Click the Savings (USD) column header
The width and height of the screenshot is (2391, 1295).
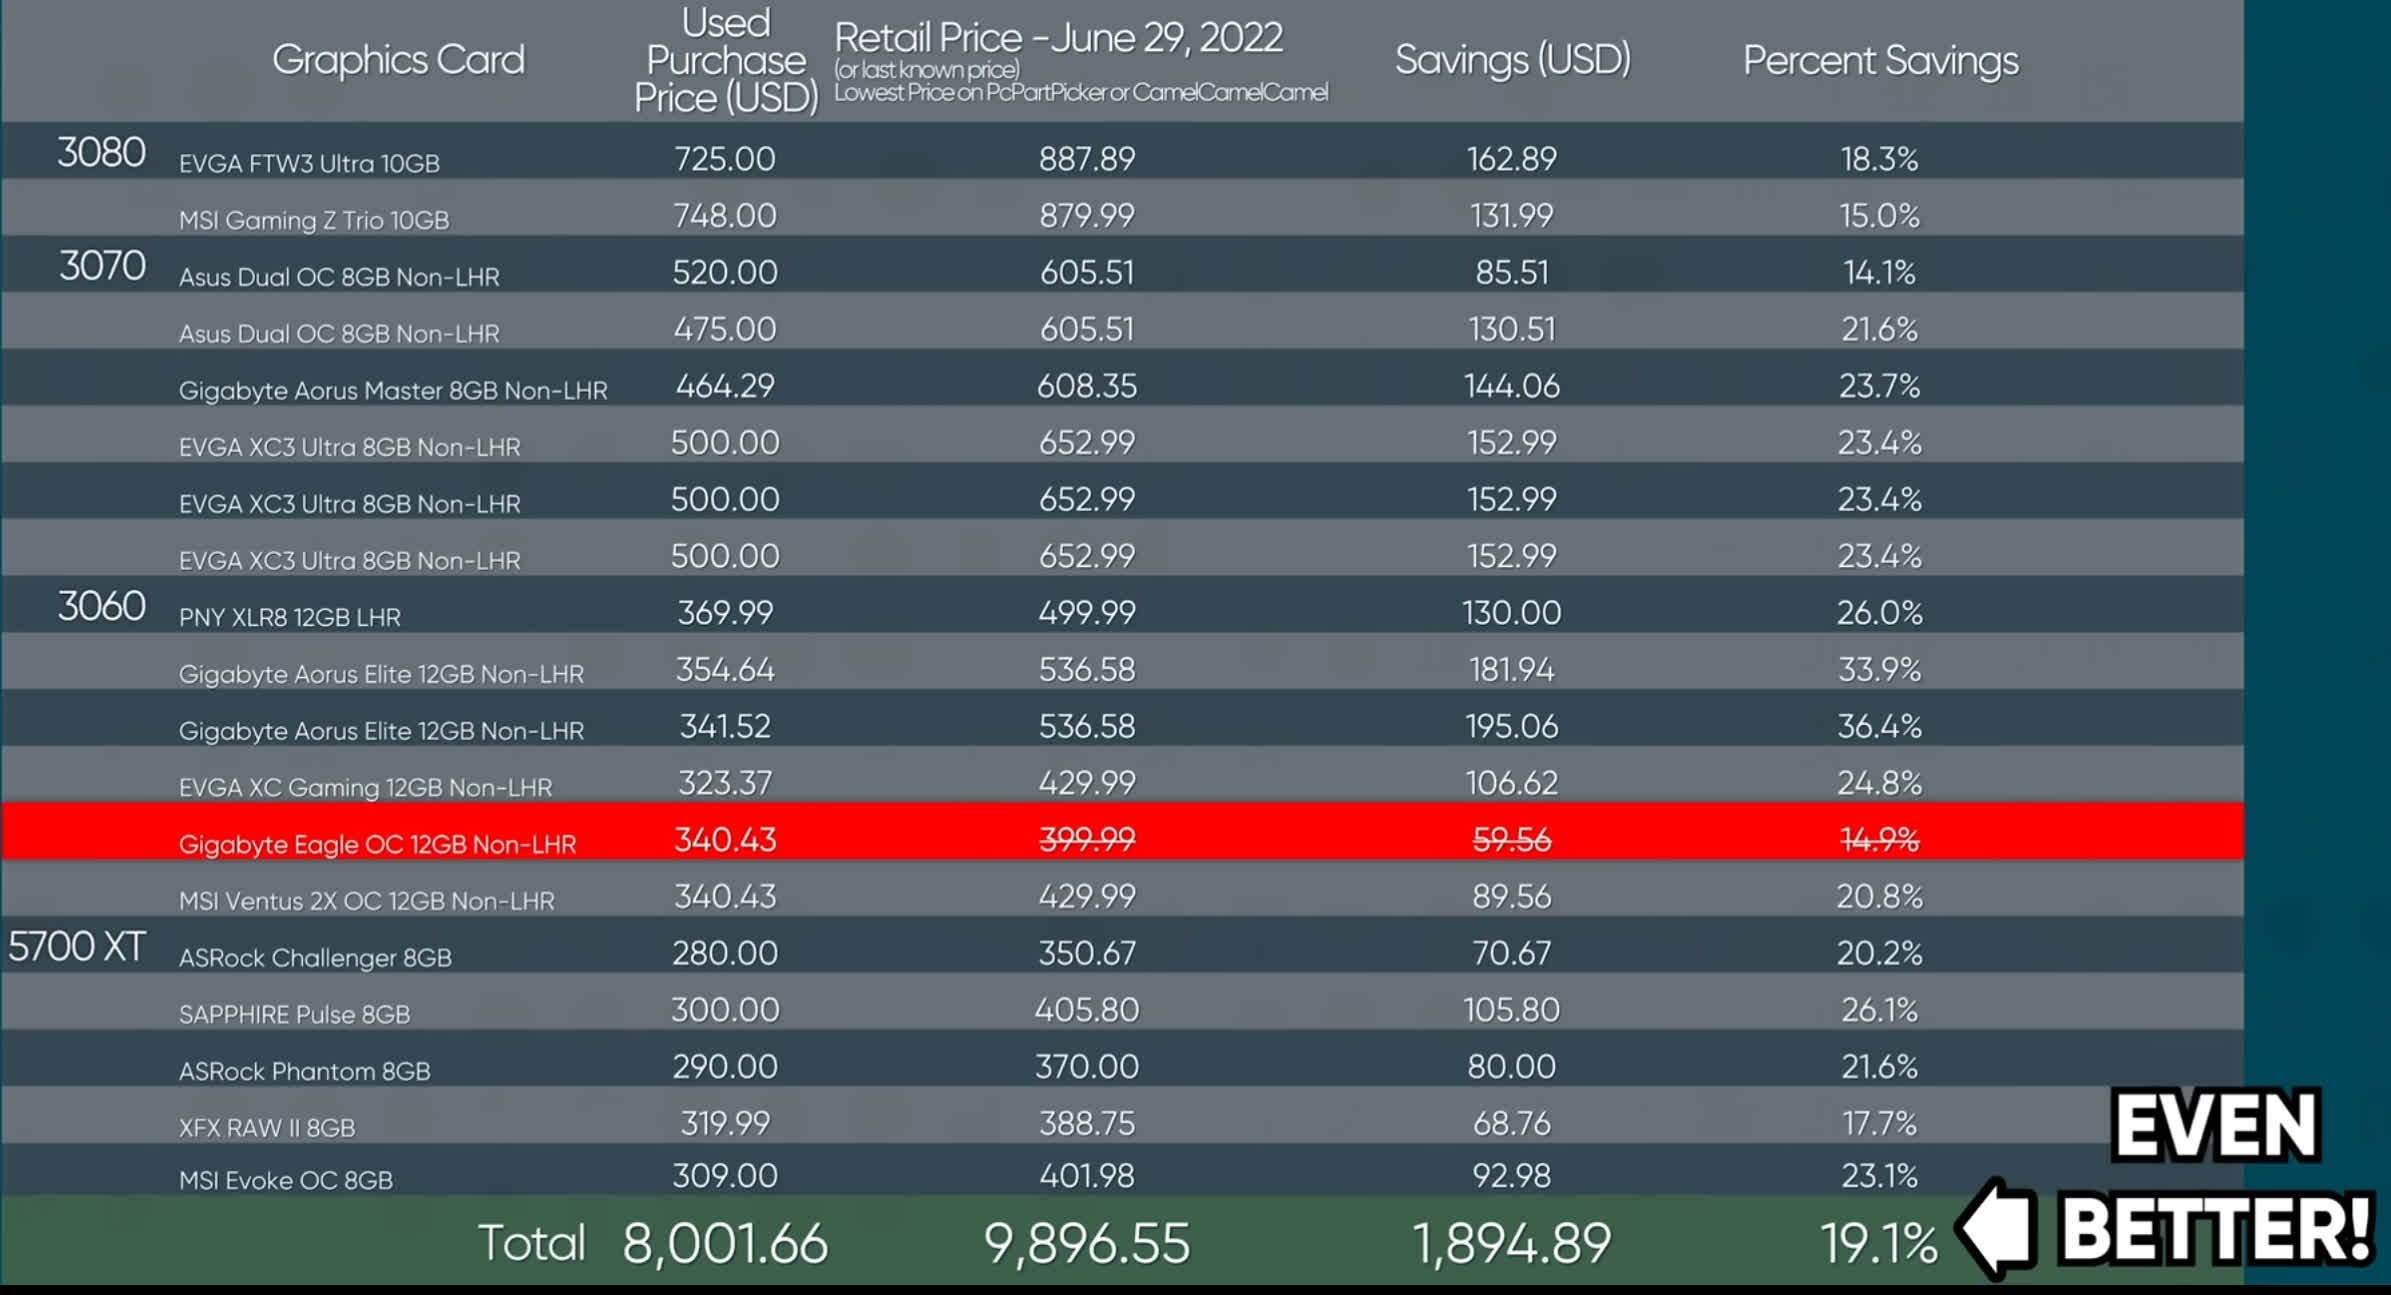(x=1512, y=60)
